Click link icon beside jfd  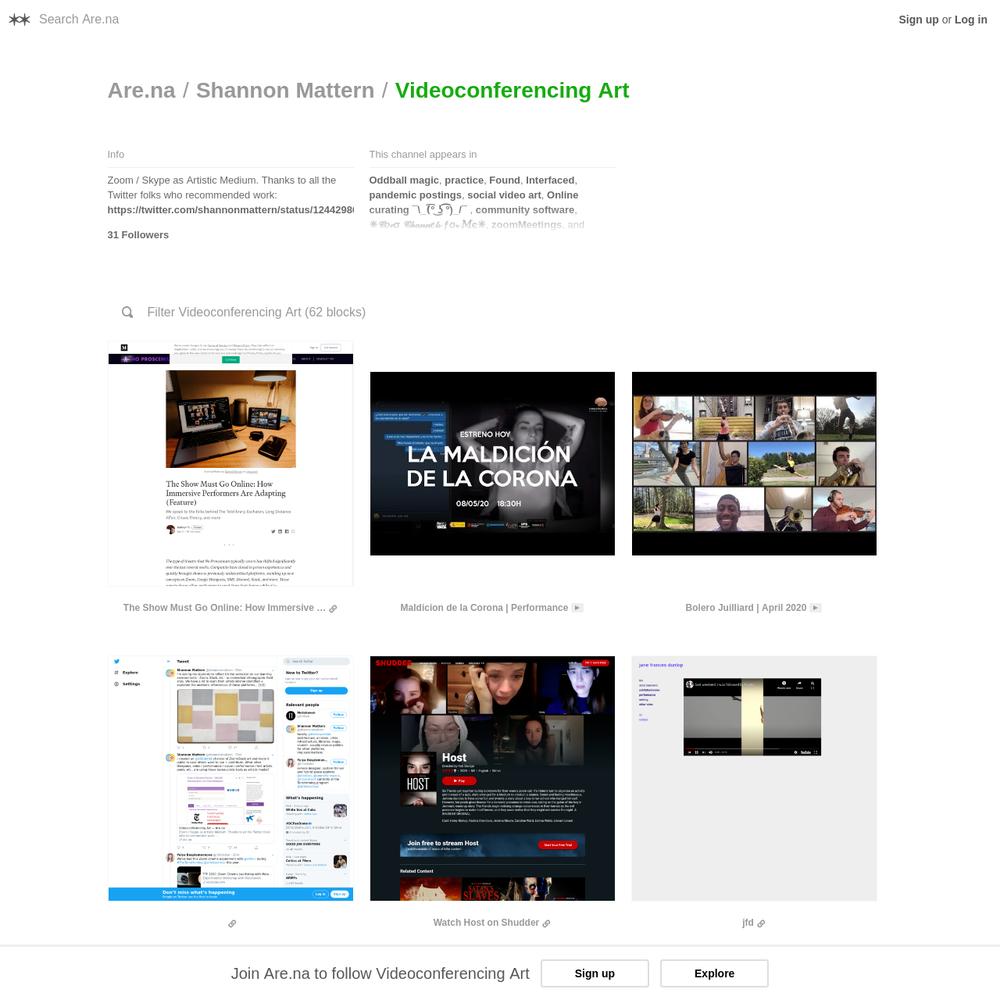pos(761,923)
